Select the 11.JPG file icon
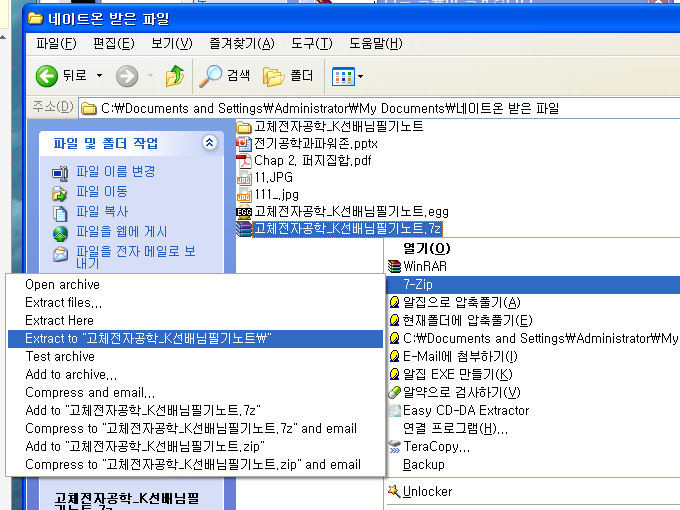This screenshot has width=680, height=510. (x=244, y=178)
